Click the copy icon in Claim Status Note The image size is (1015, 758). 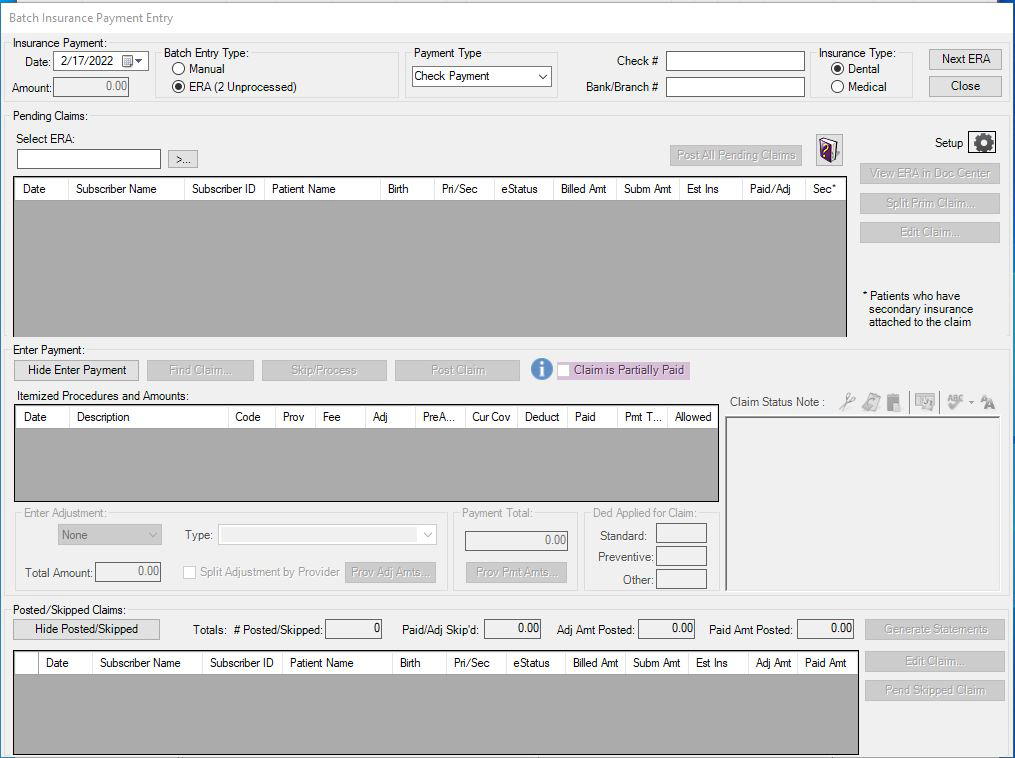[x=871, y=402]
